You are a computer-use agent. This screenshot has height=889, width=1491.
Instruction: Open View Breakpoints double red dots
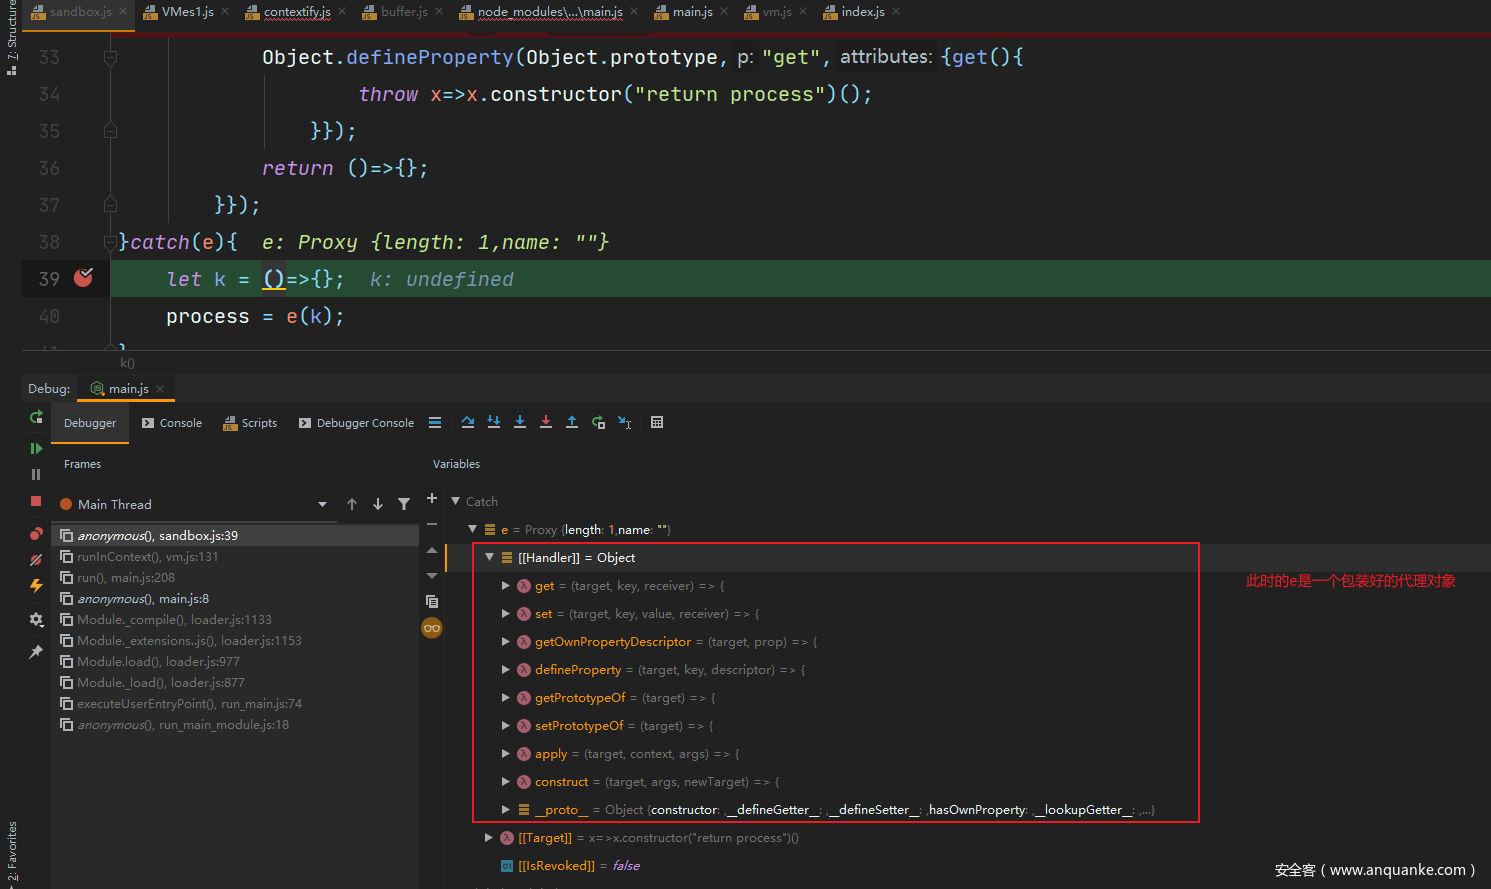click(x=36, y=534)
